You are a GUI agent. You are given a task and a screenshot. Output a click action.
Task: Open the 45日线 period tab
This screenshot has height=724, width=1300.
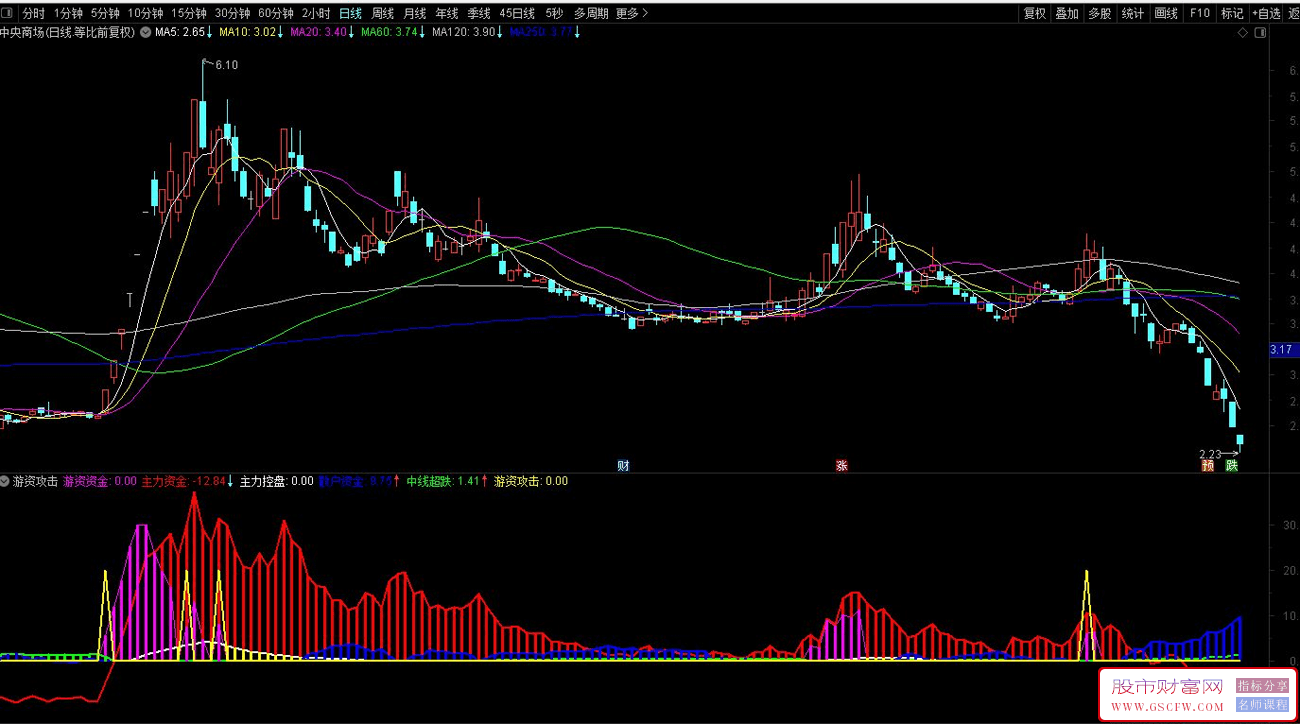pos(517,13)
